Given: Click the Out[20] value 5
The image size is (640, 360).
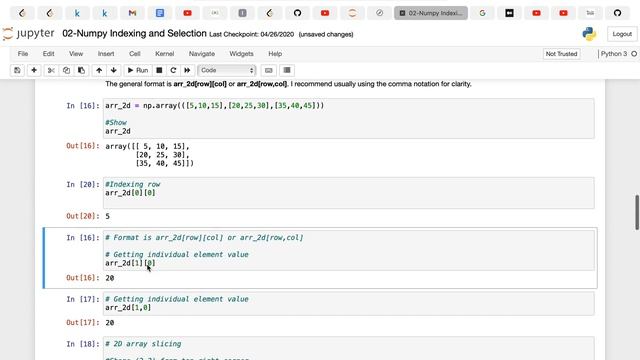Looking at the screenshot, I should point(107,216).
